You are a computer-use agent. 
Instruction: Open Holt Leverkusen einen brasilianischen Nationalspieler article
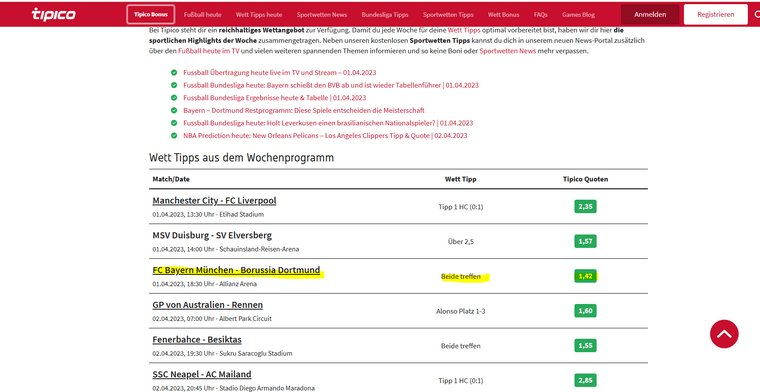328,123
